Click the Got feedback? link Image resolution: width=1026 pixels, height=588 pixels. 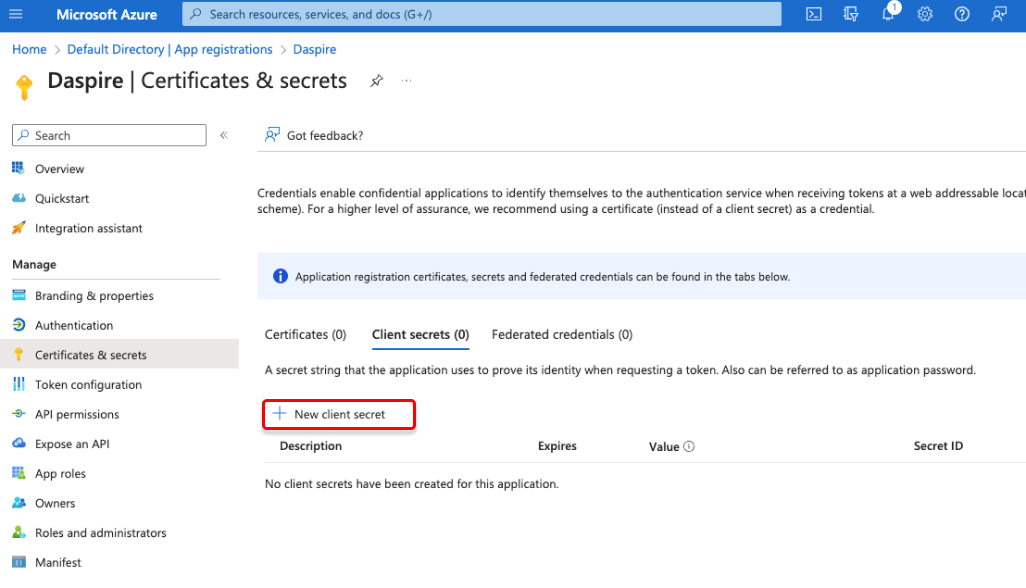[327, 134]
